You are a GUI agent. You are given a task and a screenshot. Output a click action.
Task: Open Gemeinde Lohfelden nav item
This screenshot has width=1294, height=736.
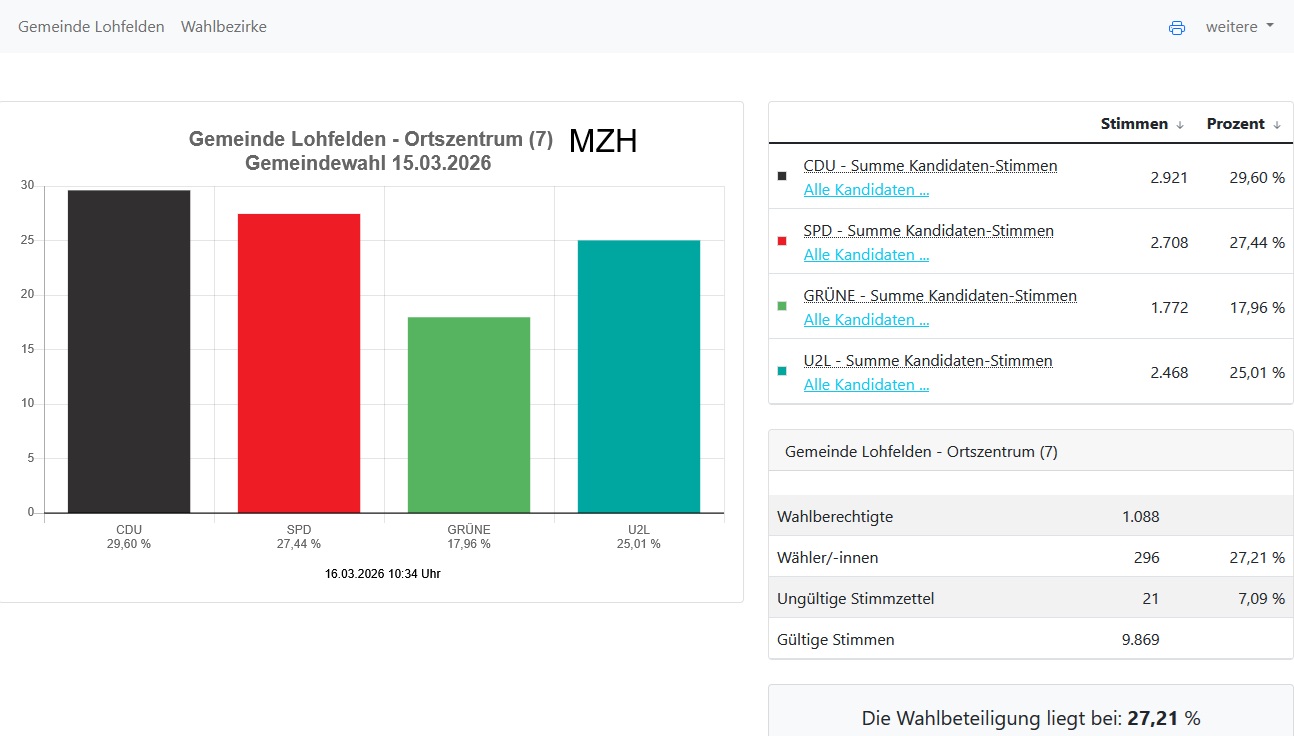[x=91, y=27]
